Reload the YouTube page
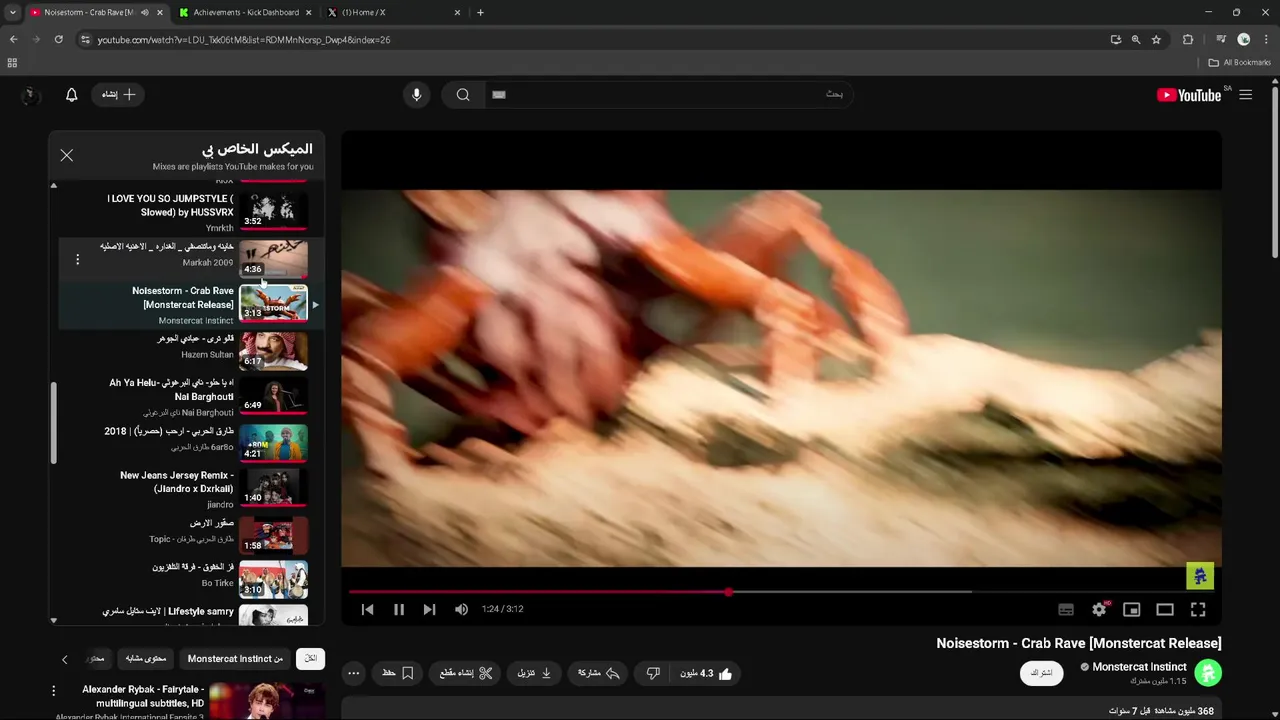This screenshot has height=720, width=1280. coord(58,40)
